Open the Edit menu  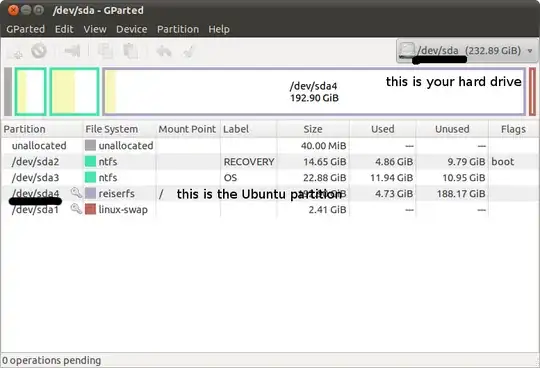(64, 29)
